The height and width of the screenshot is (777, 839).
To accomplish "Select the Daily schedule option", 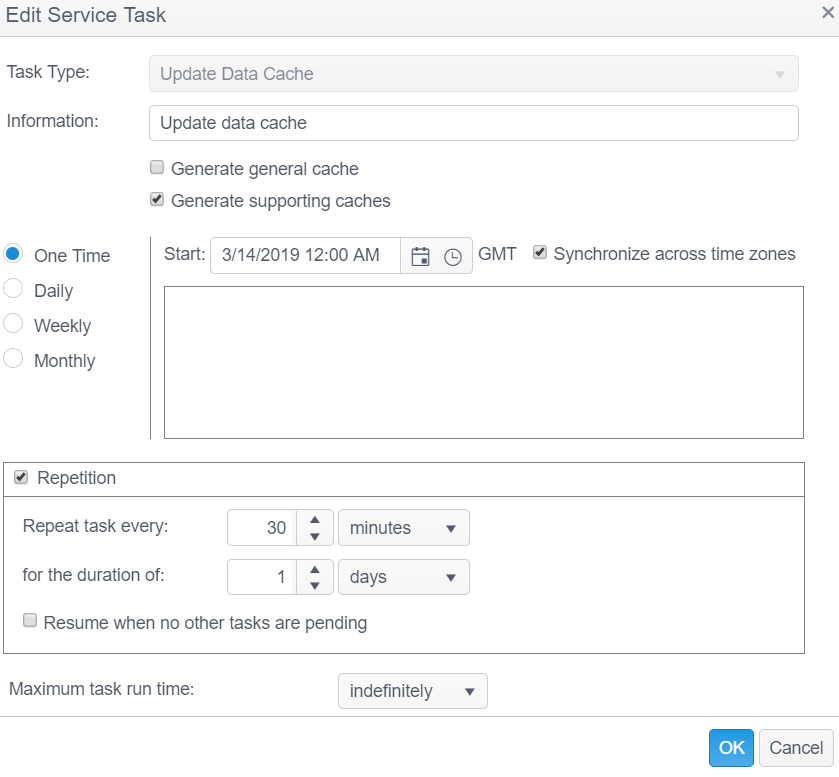I will (x=13, y=290).
